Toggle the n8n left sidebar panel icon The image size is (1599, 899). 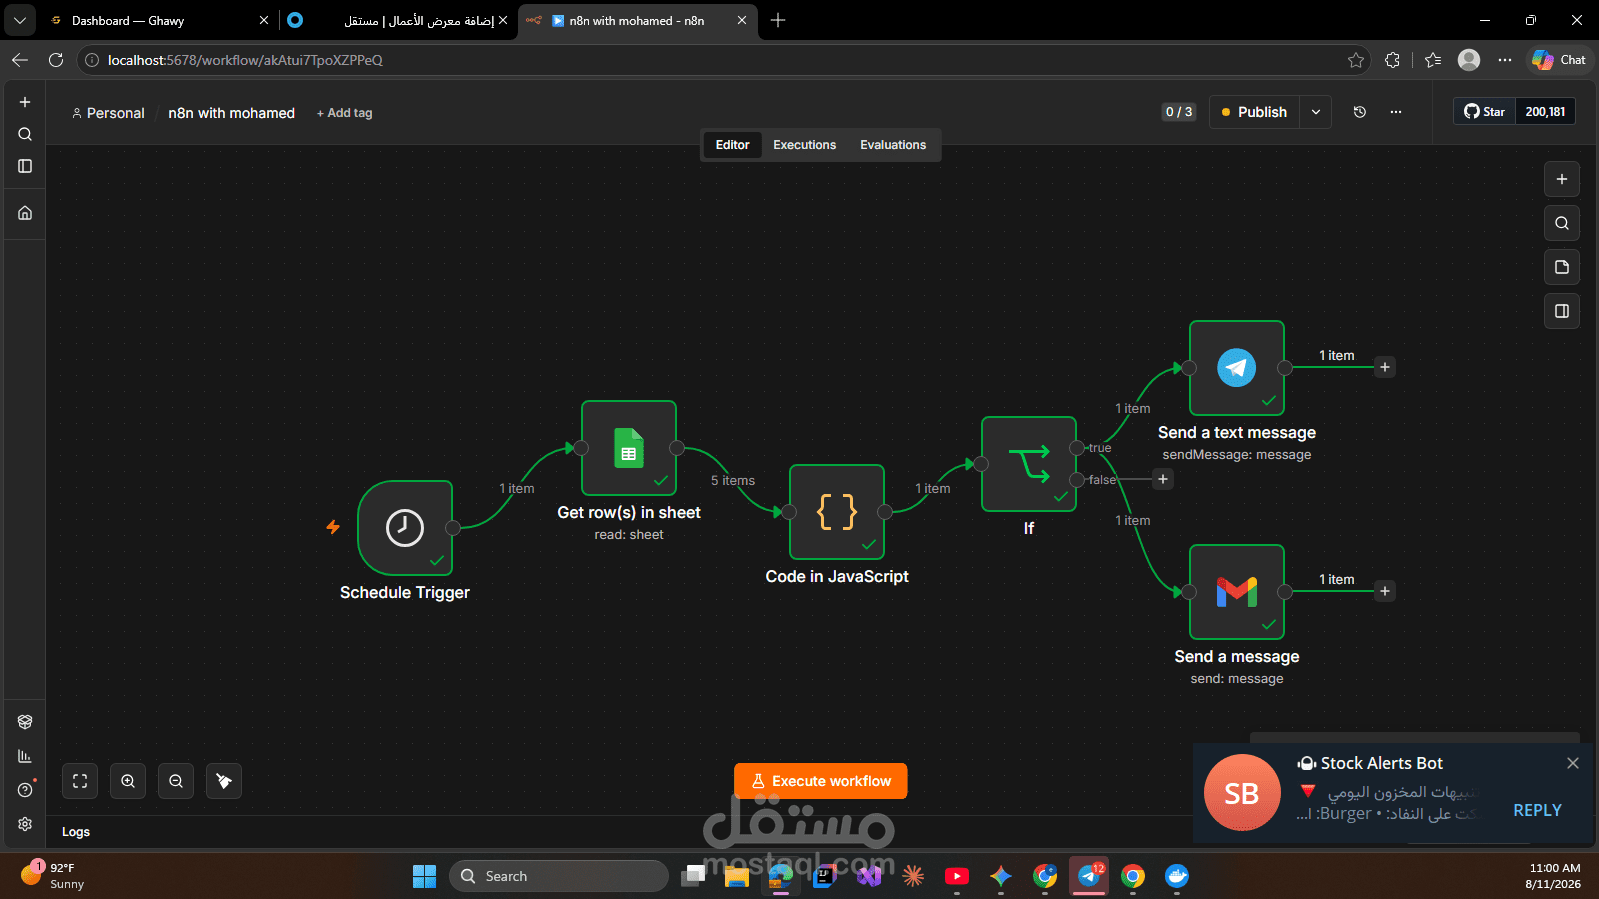pyautogui.click(x=25, y=166)
